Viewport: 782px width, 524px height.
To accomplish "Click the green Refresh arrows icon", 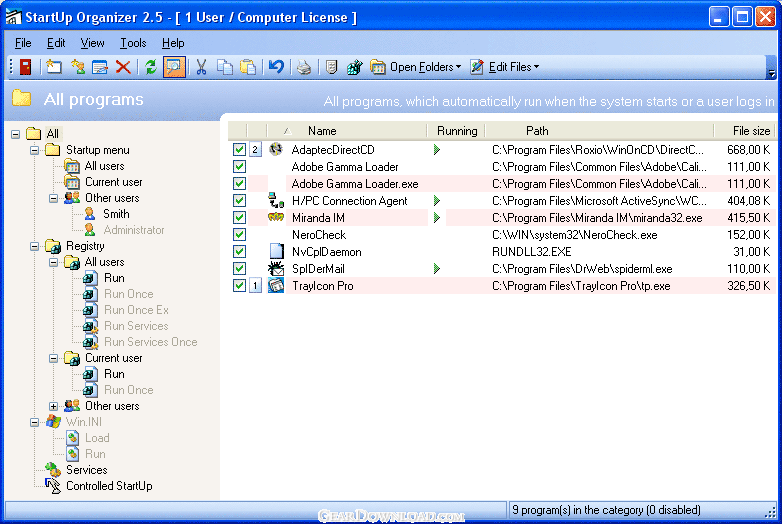I will [150, 67].
